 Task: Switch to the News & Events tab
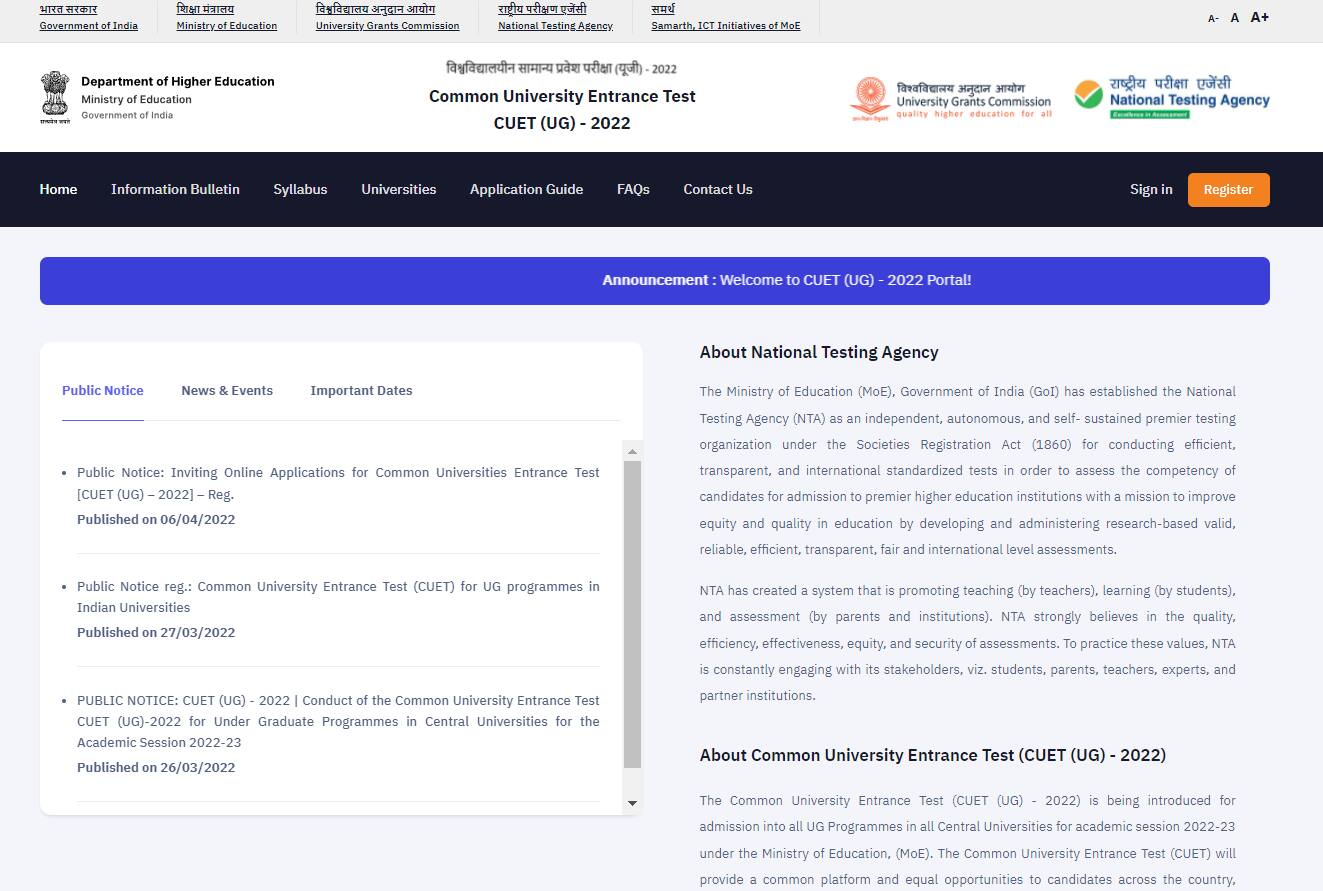pos(227,391)
